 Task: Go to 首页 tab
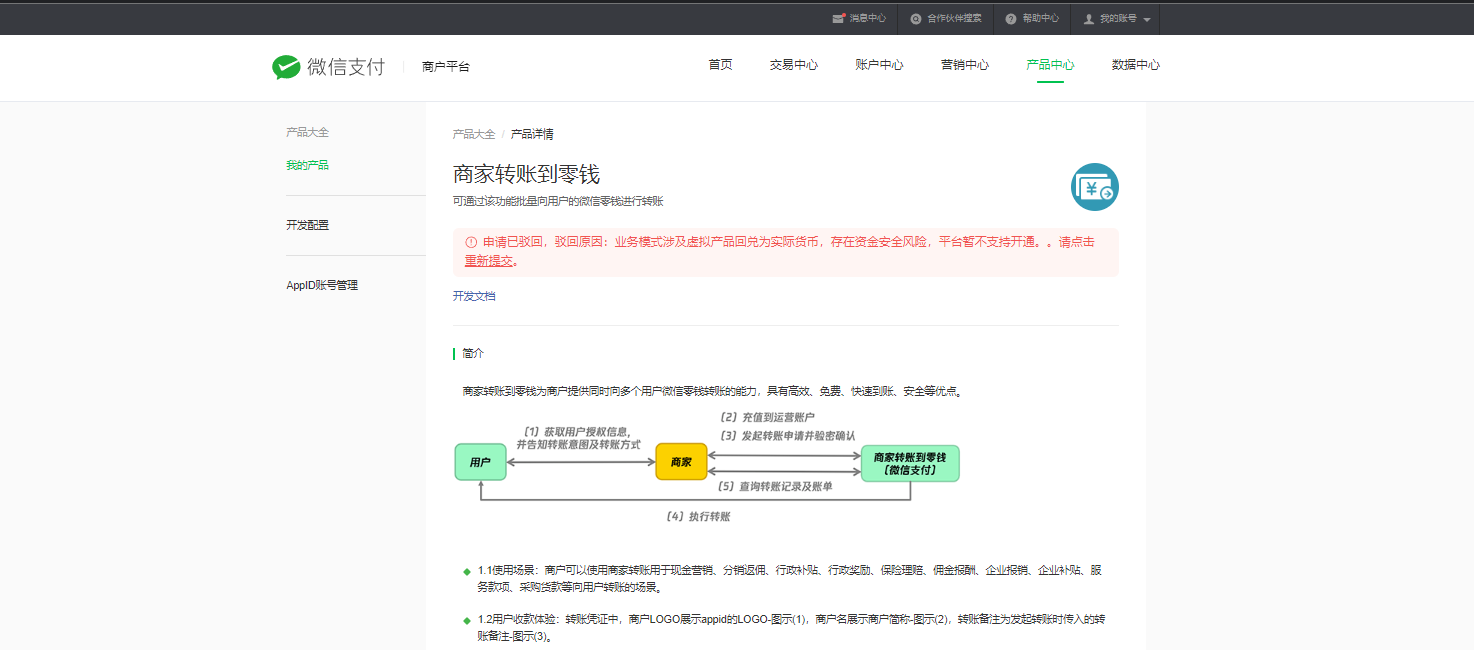[x=720, y=65]
